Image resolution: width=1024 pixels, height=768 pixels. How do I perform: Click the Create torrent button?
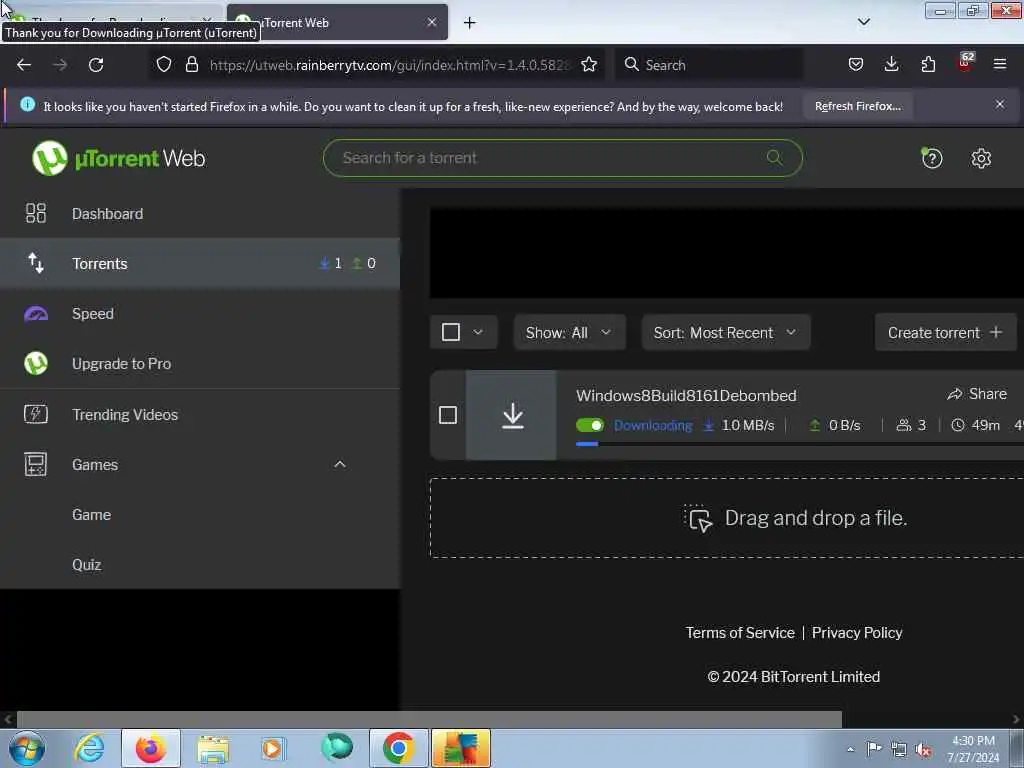tap(945, 332)
